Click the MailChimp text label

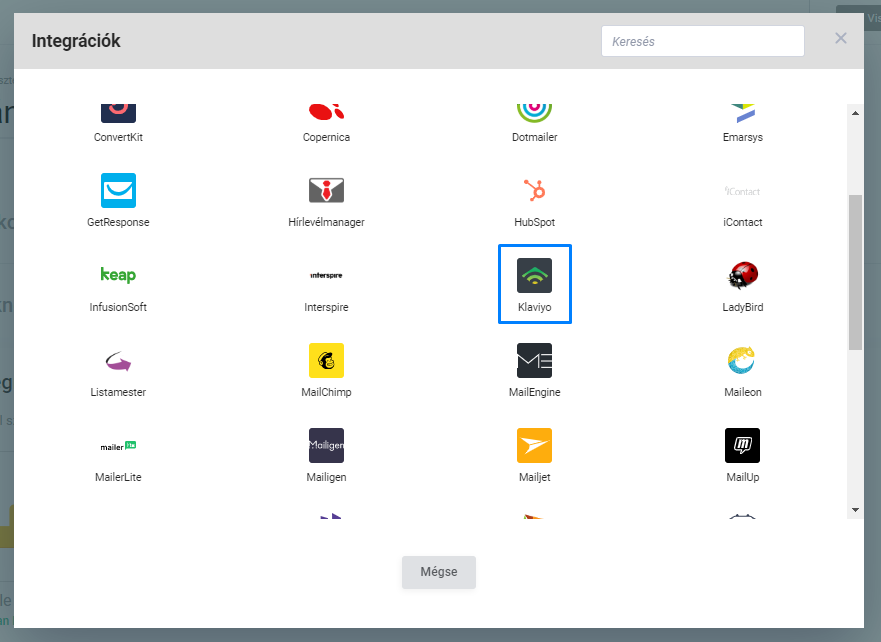326,392
